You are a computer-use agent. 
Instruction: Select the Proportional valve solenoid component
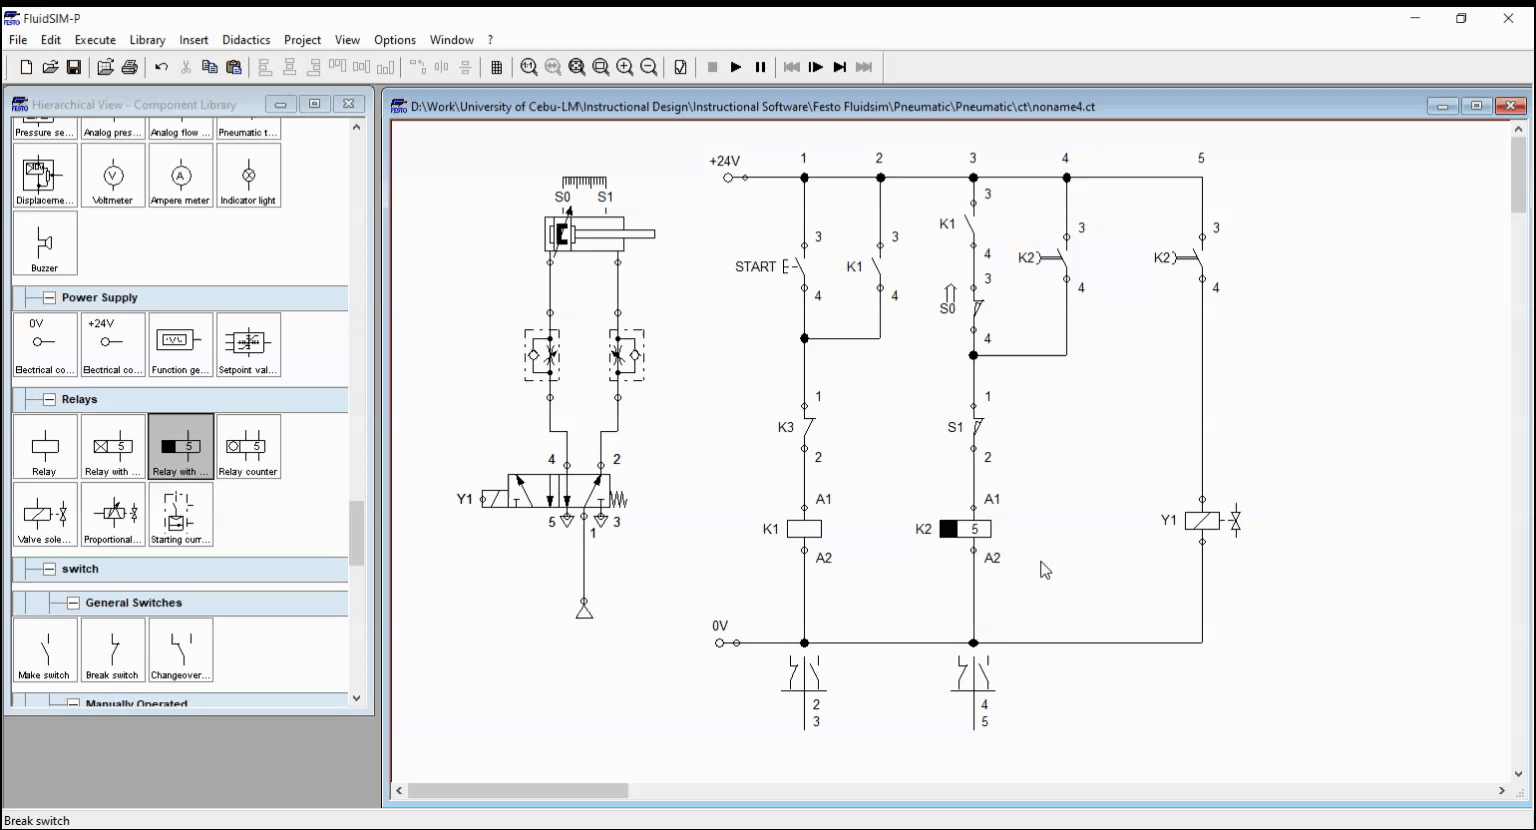[x=113, y=515]
